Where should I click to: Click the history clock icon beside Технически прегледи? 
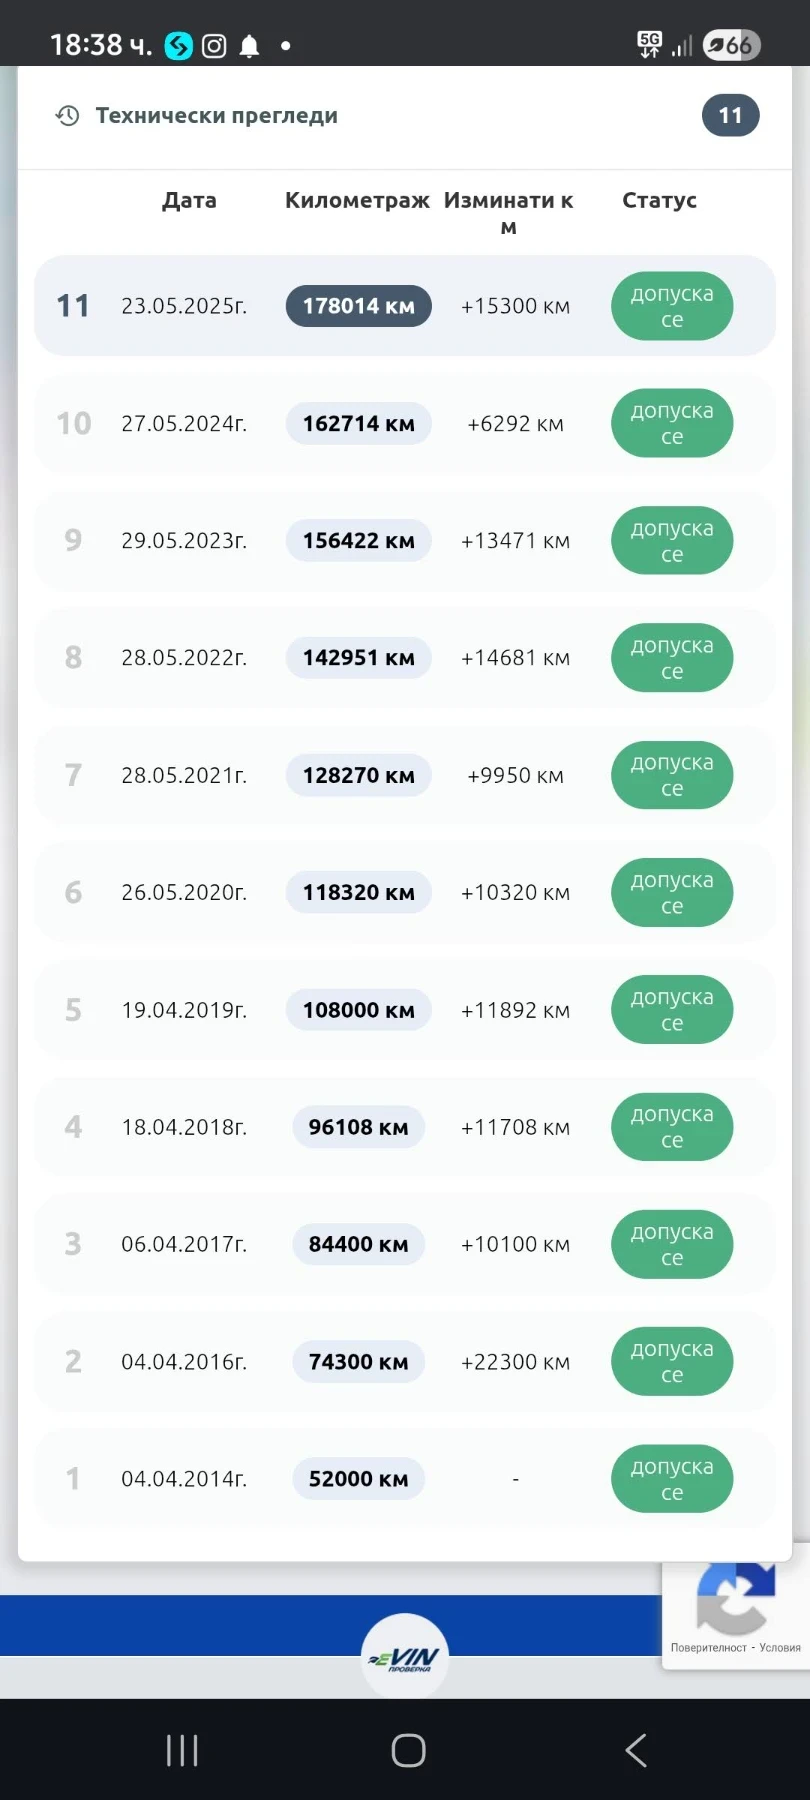tap(67, 116)
